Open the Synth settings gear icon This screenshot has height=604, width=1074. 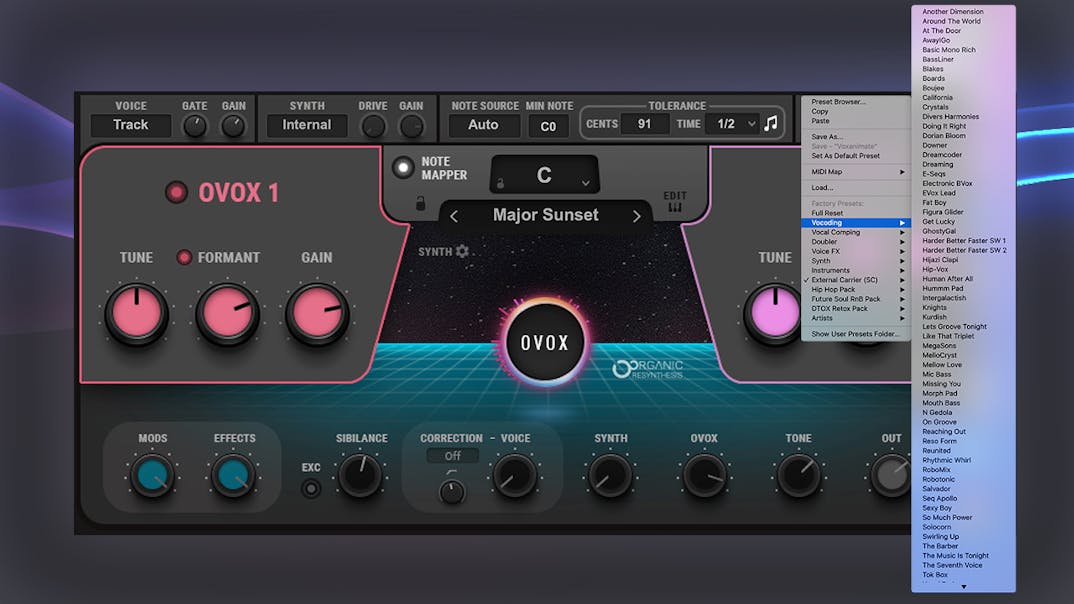point(462,252)
